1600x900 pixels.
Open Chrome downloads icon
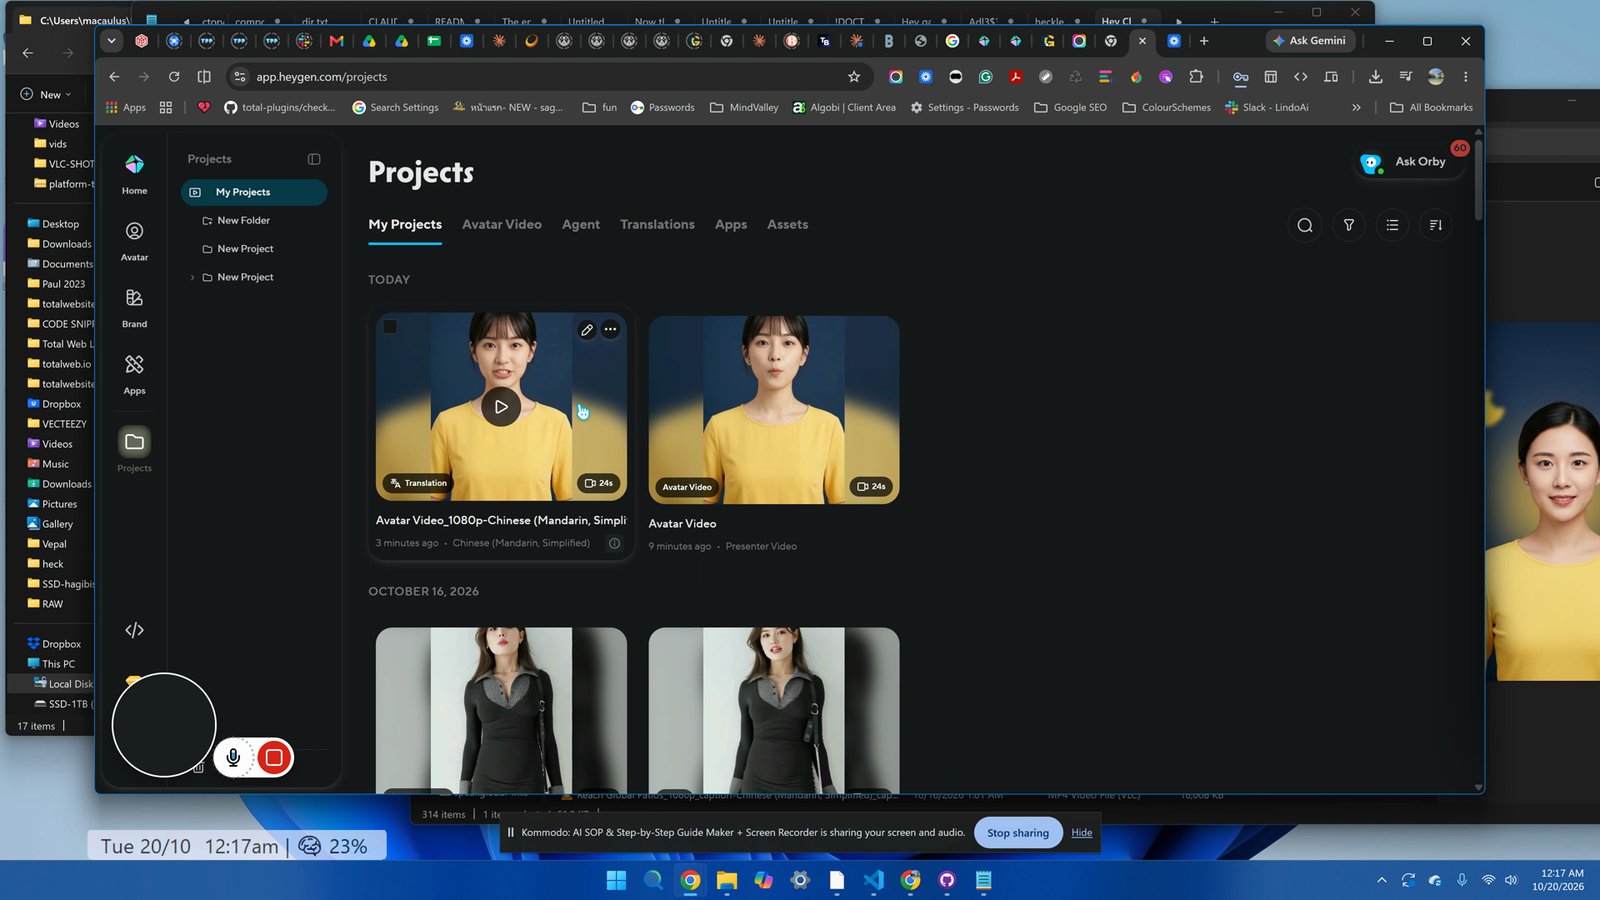pos(1375,77)
